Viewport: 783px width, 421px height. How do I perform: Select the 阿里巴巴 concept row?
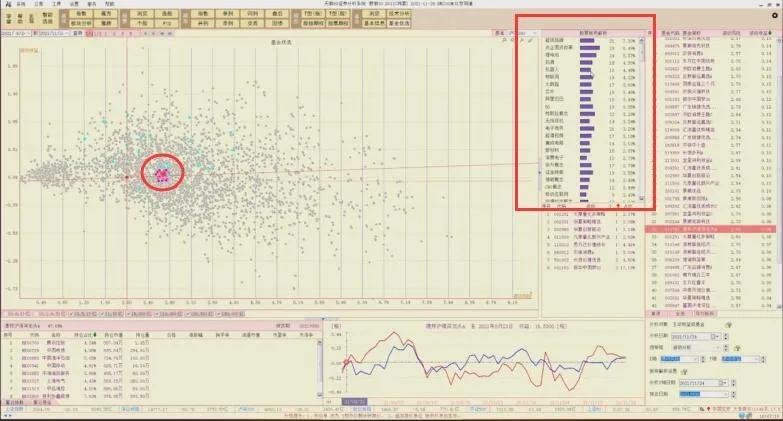click(x=592, y=99)
